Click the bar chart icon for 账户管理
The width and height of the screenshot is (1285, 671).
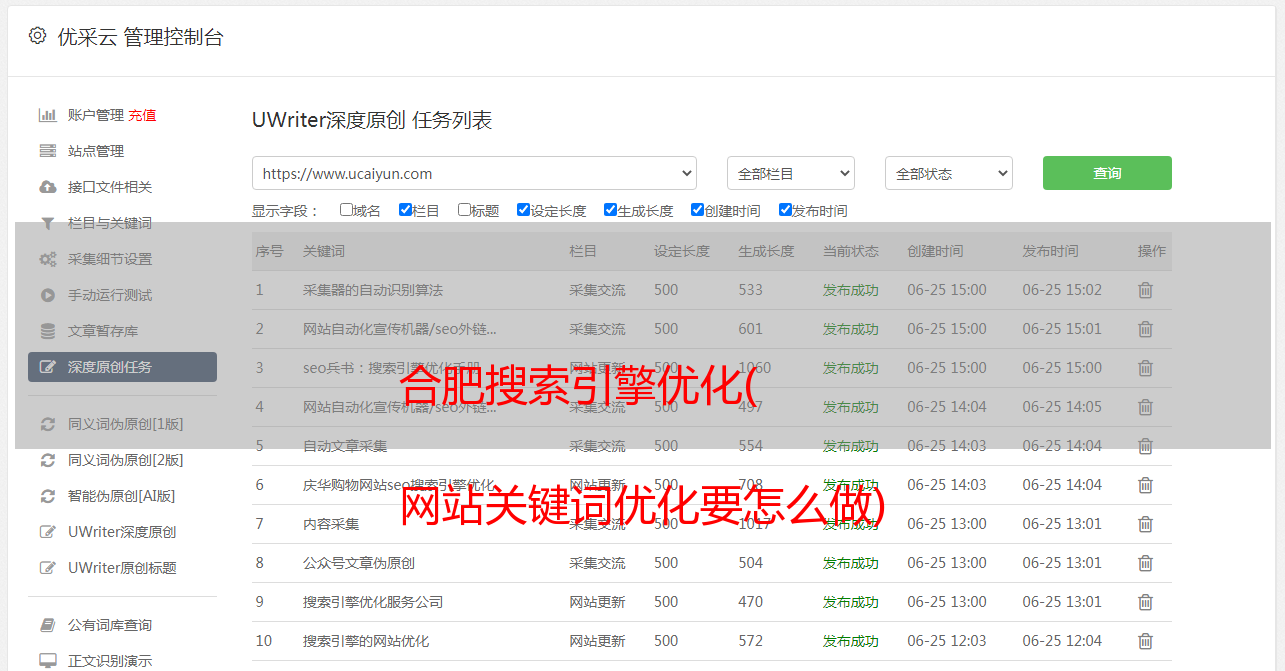[47, 115]
